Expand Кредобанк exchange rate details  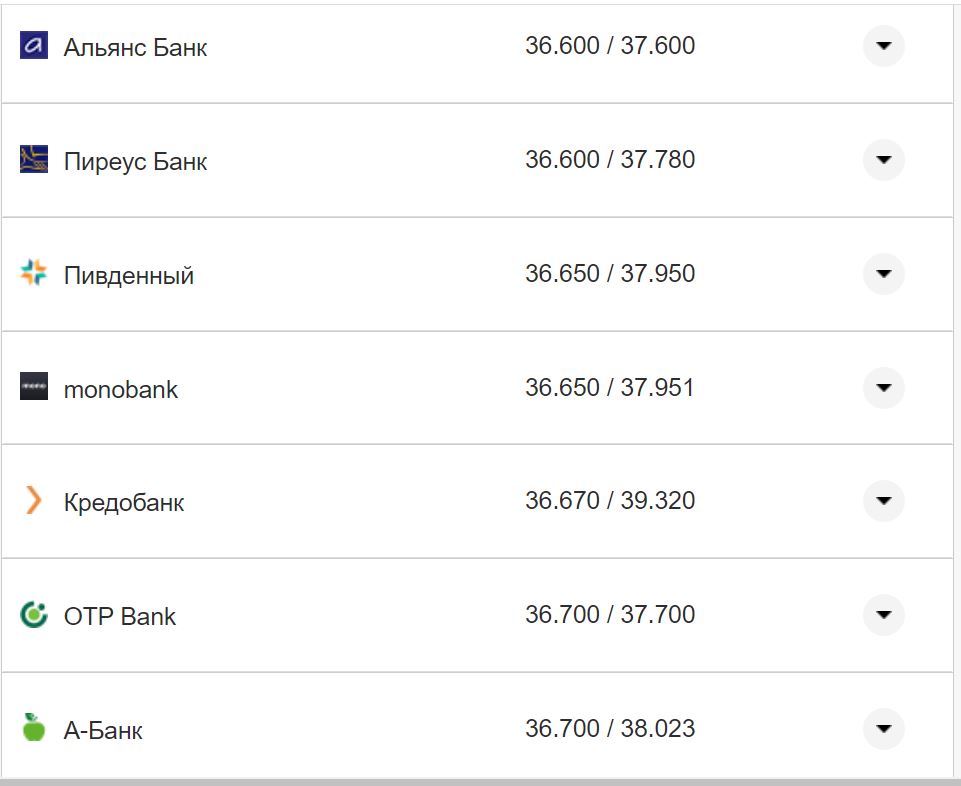click(883, 500)
